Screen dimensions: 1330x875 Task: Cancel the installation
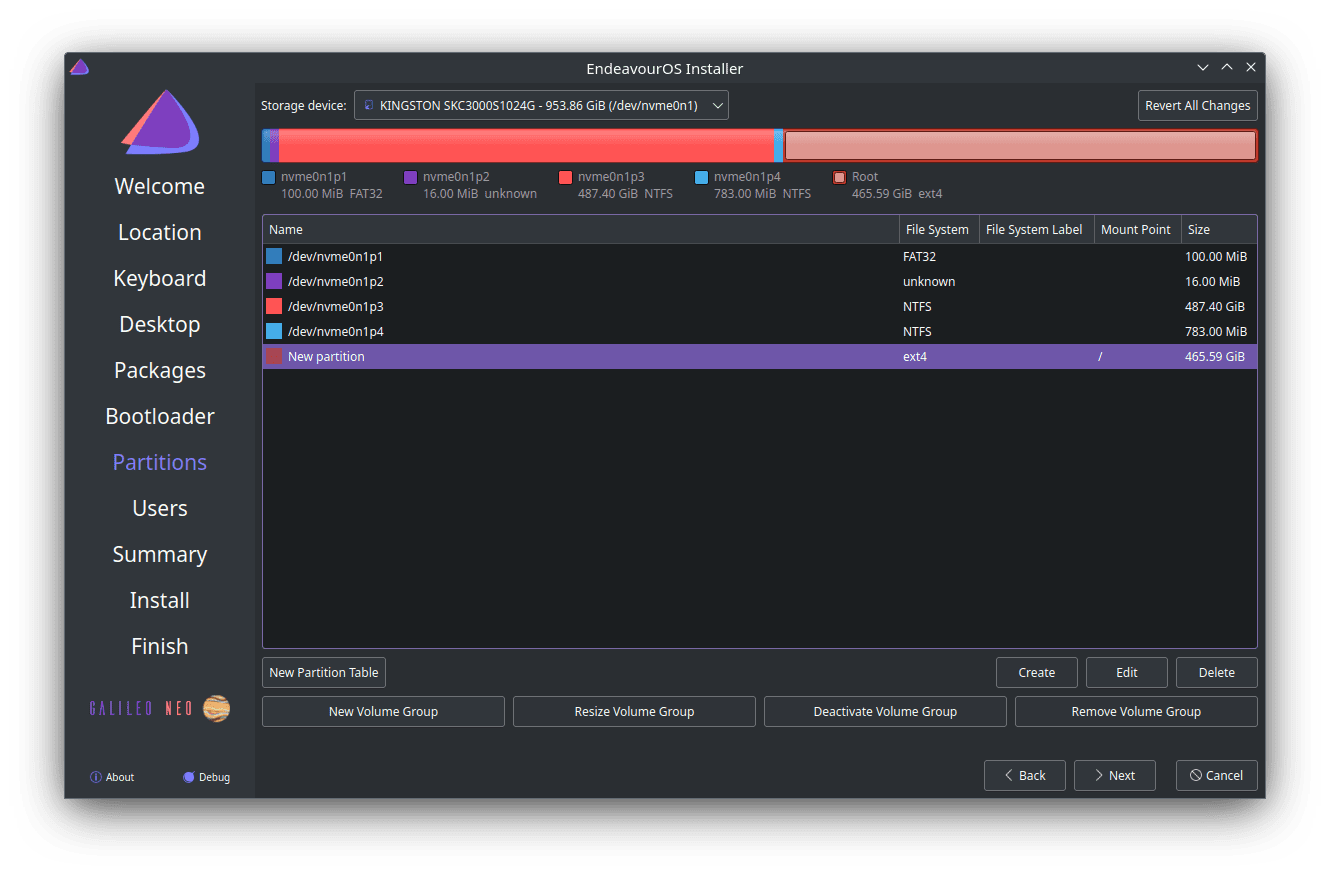click(x=1217, y=775)
